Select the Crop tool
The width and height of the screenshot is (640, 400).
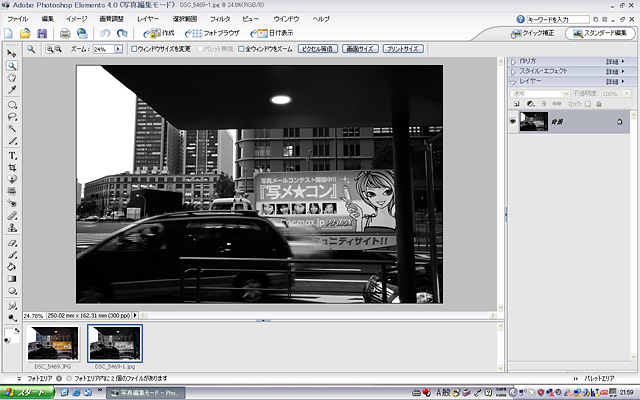12,167
